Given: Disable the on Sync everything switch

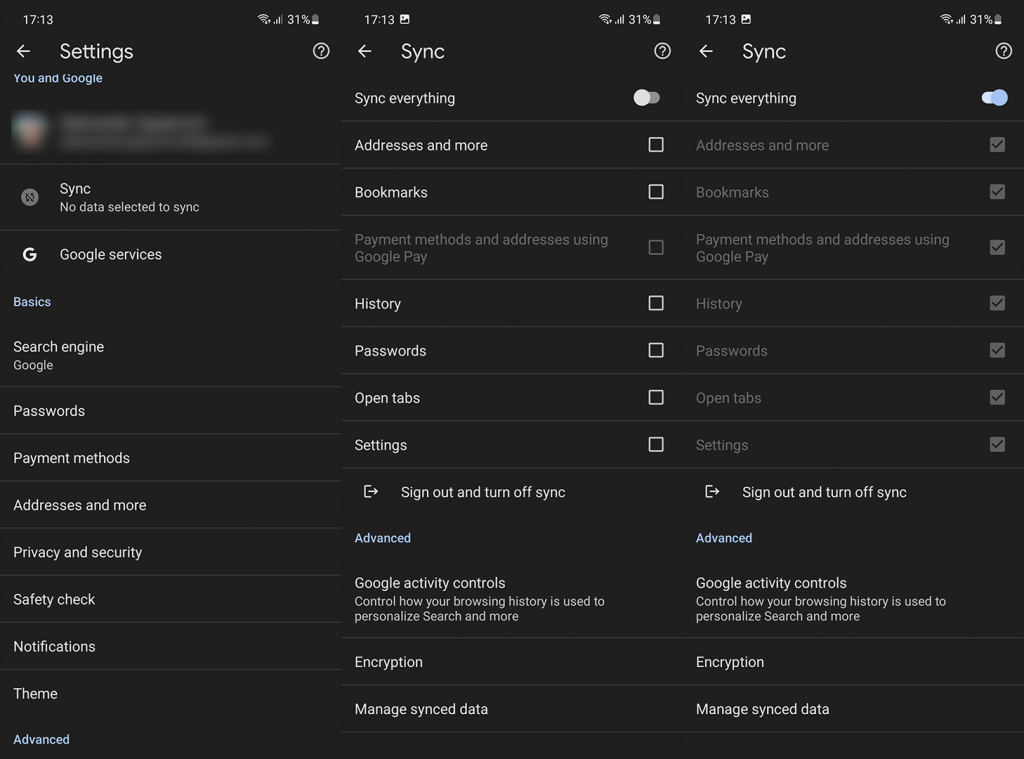Looking at the screenshot, I should point(994,98).
